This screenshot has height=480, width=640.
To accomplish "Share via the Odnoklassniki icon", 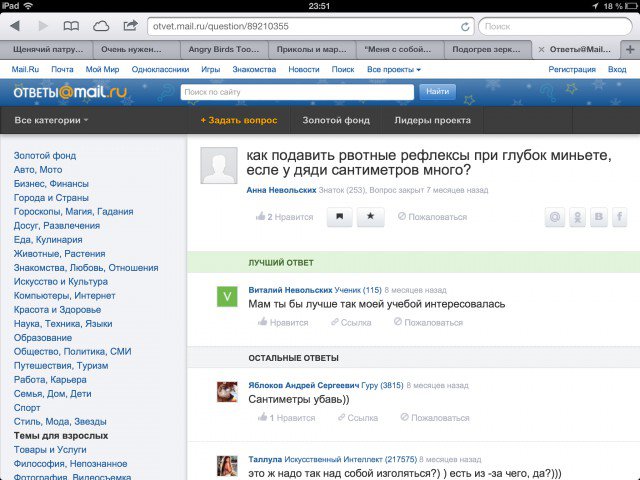I will 577,217.
